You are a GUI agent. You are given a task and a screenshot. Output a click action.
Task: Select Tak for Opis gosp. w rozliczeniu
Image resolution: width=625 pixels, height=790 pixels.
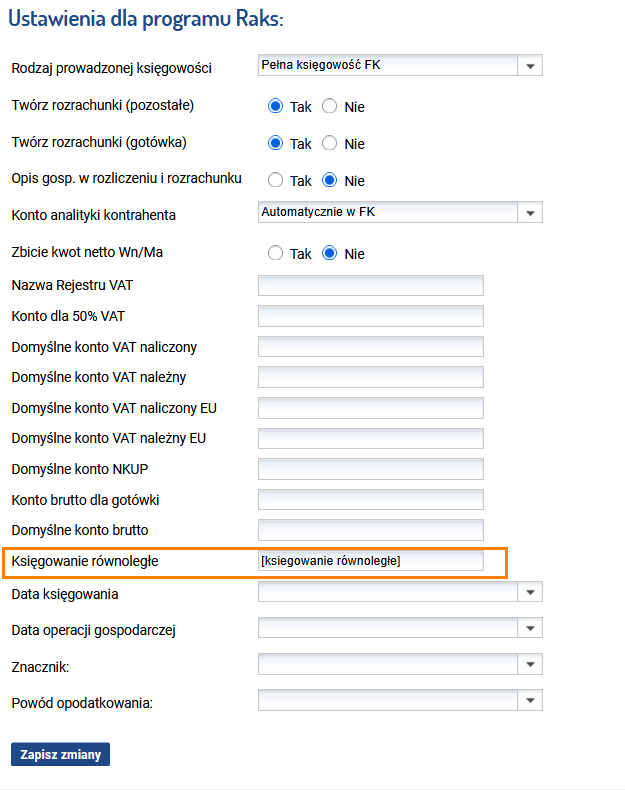pos(275,180)
